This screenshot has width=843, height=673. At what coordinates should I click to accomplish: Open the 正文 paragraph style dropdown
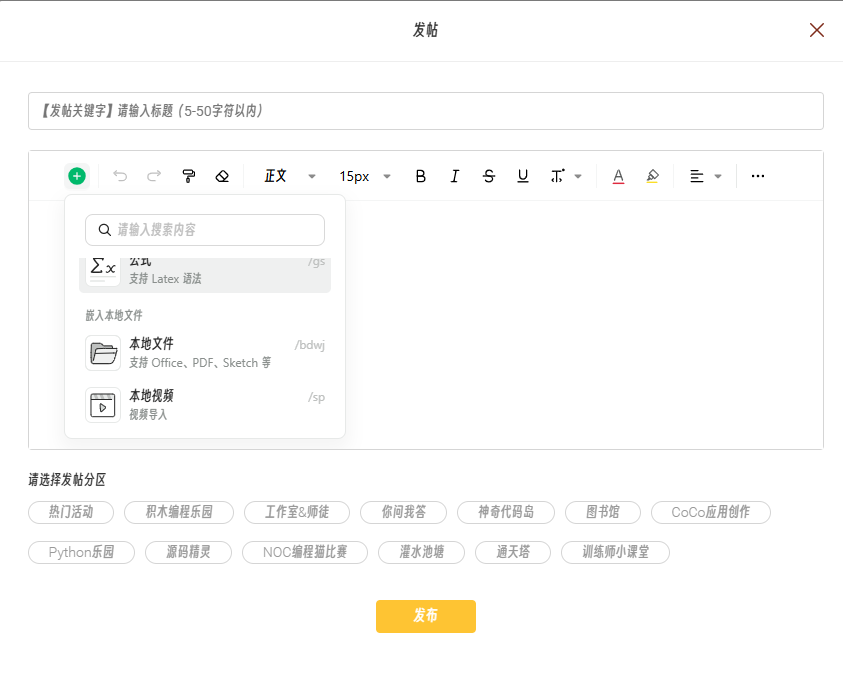click(289, 176)
